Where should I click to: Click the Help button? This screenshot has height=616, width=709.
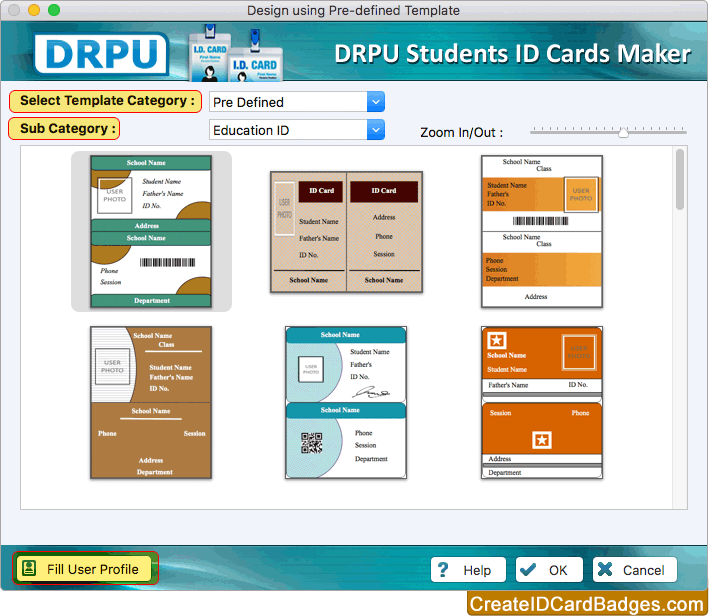(x=468, y=569)
